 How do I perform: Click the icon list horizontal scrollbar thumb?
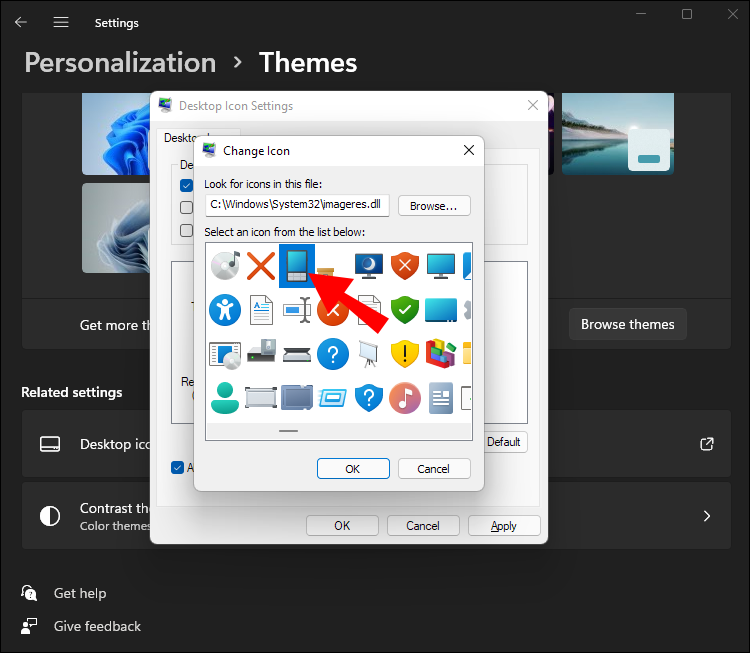(288, 431)
